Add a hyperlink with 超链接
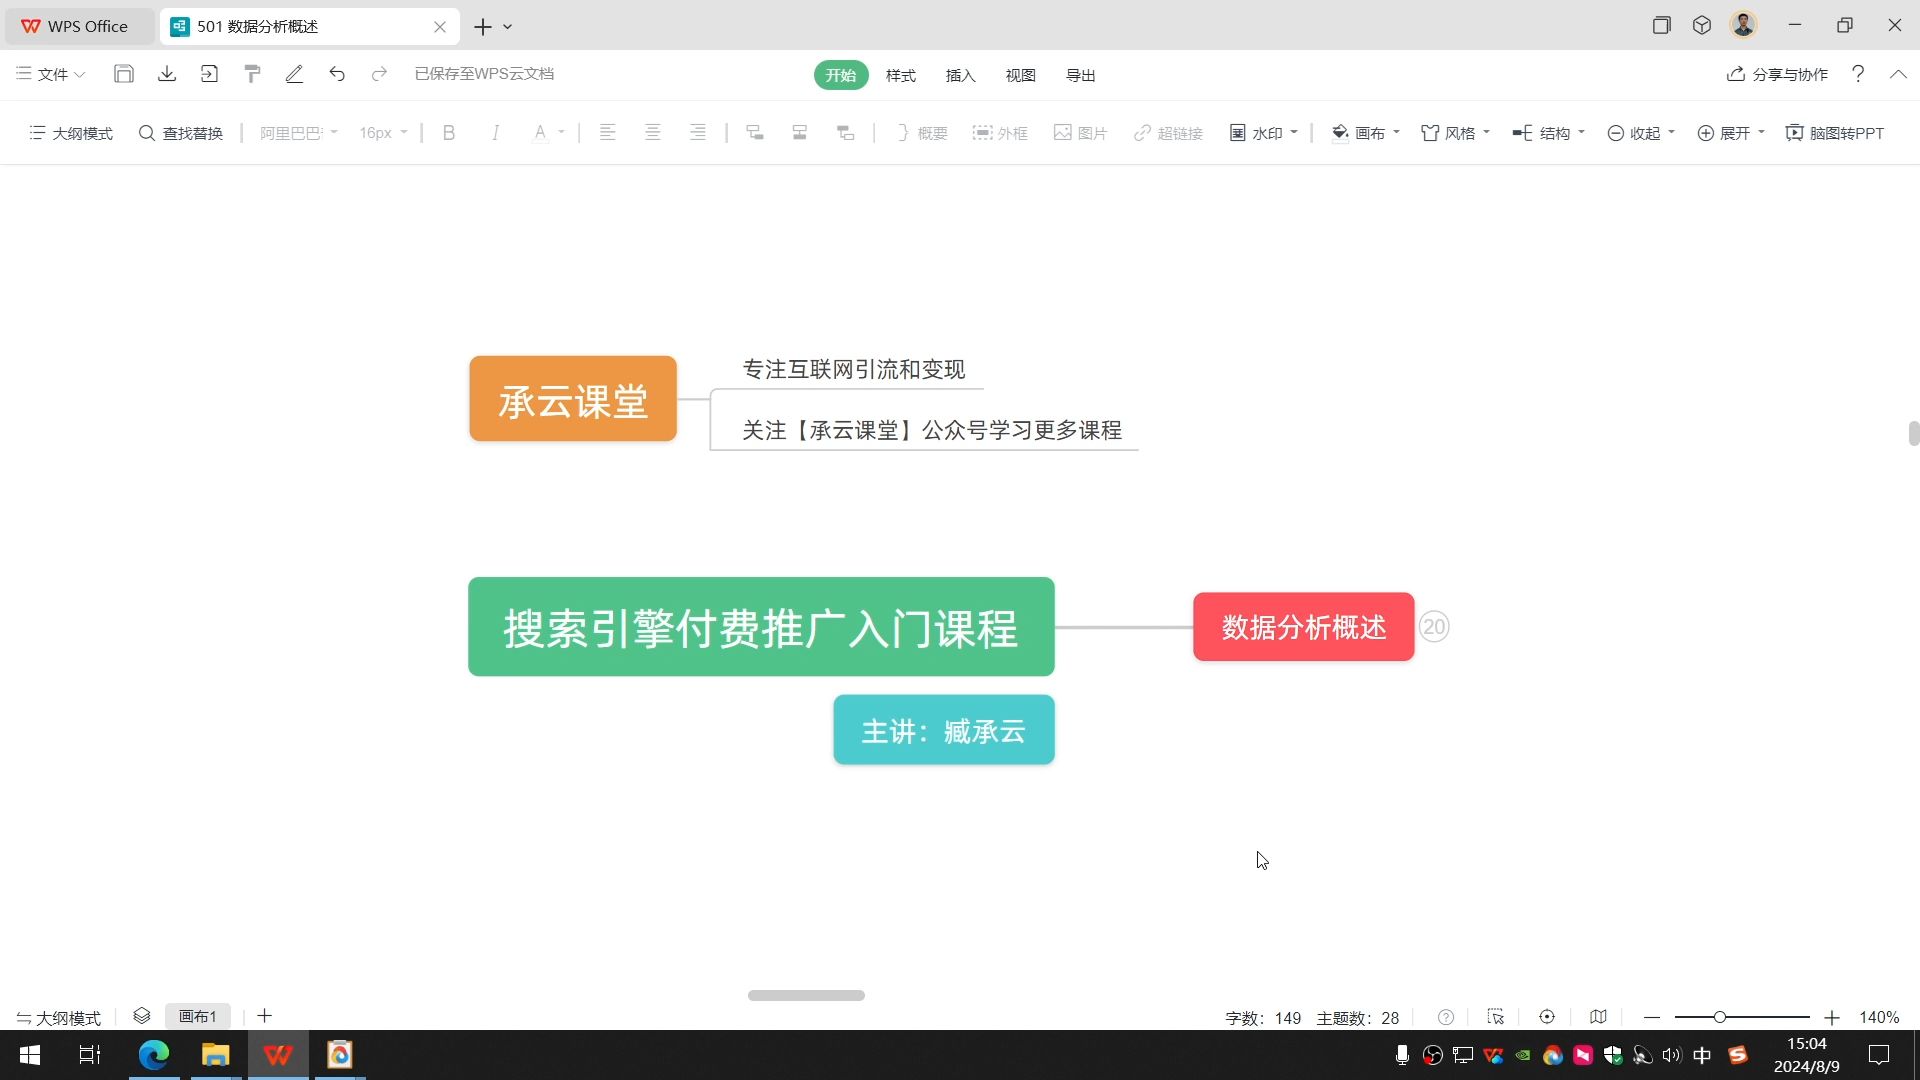1920x1080 pixels. tap(1168, 133)
